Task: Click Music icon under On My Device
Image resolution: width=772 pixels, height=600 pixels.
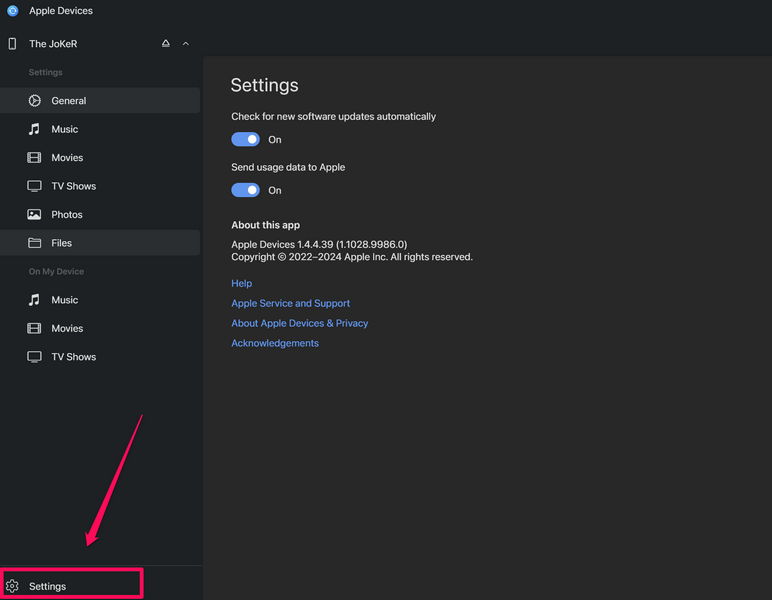Action: coord(34,300)
